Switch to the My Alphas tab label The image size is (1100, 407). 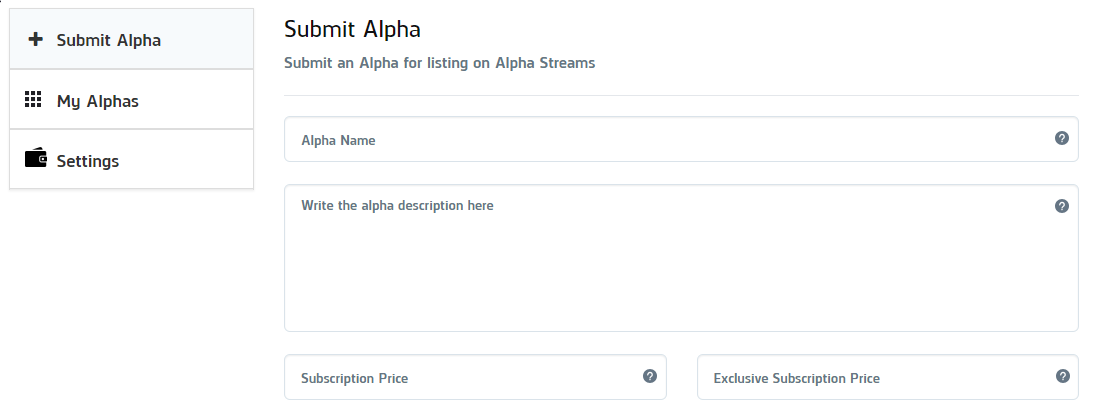coord(98,102)
